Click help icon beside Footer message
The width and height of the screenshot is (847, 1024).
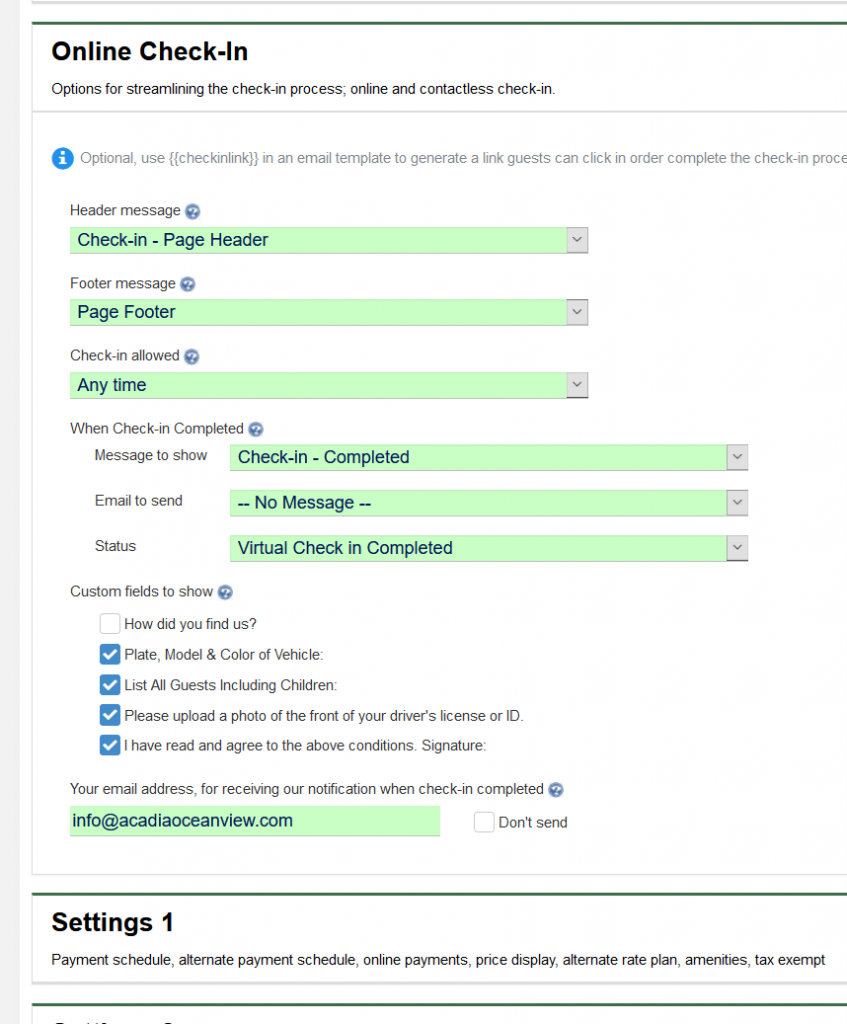pyautogui.click(x=187, y=284)
